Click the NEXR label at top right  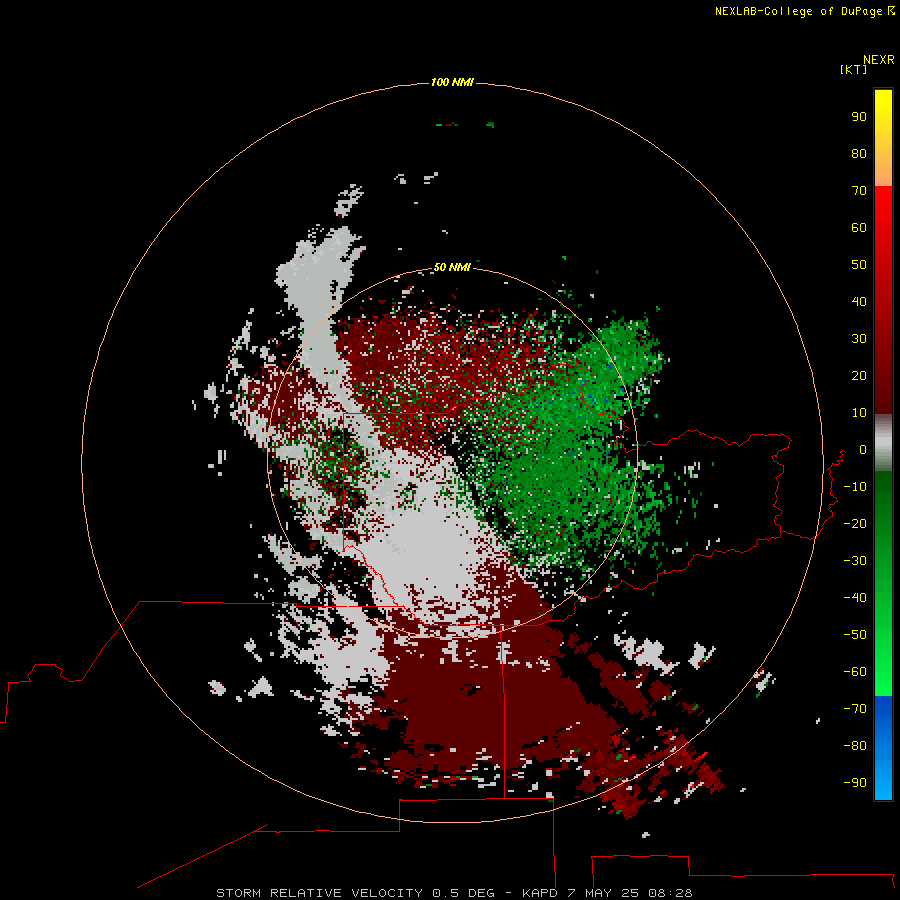878,60
